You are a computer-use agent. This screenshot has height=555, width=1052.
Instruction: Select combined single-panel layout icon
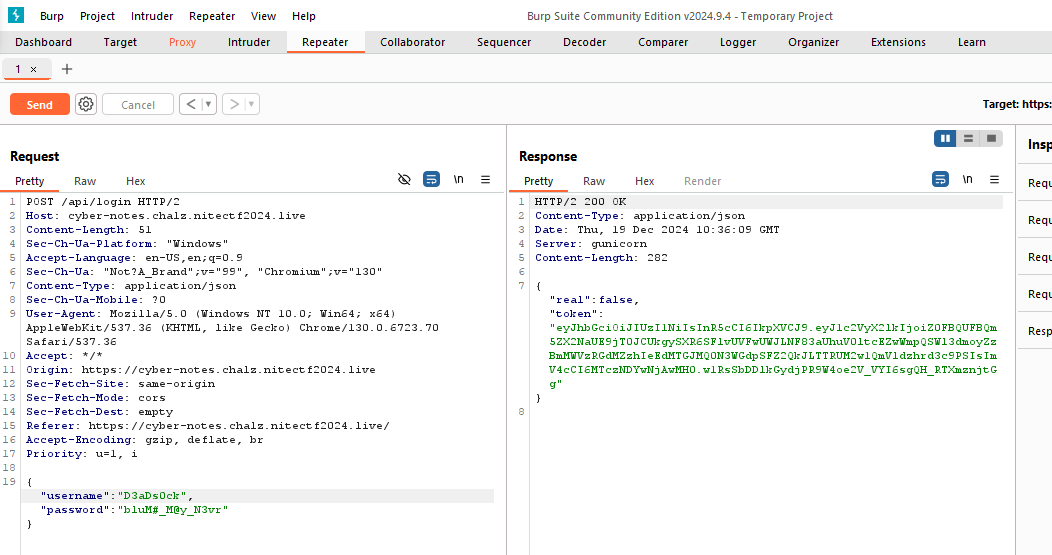click(991, 138)
